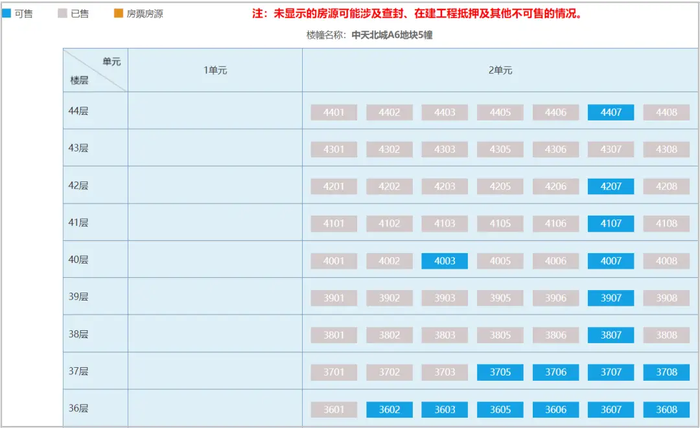Viewport: 700px width, 428px height.
Task: Select available unit 3606
Action: click(x=555, y=410)
